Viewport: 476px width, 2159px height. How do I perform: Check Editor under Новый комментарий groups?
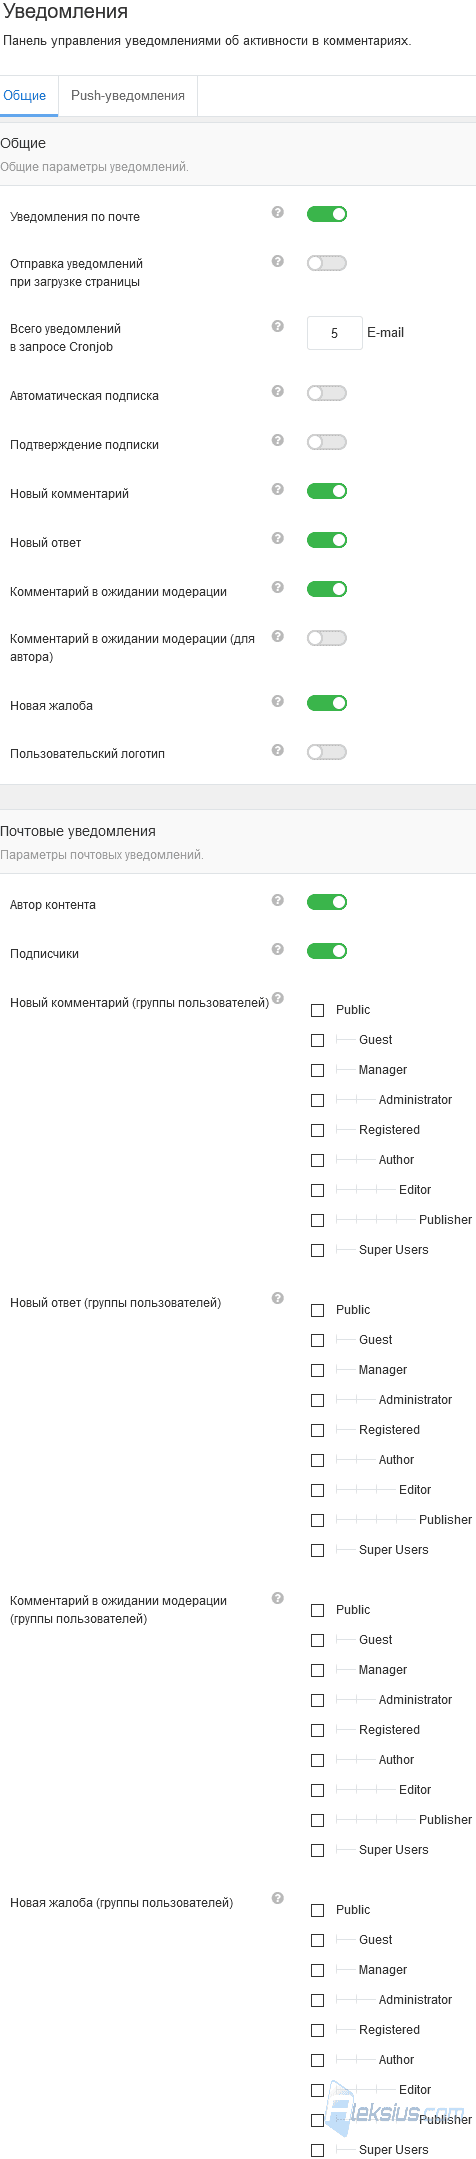(317, 1190)
